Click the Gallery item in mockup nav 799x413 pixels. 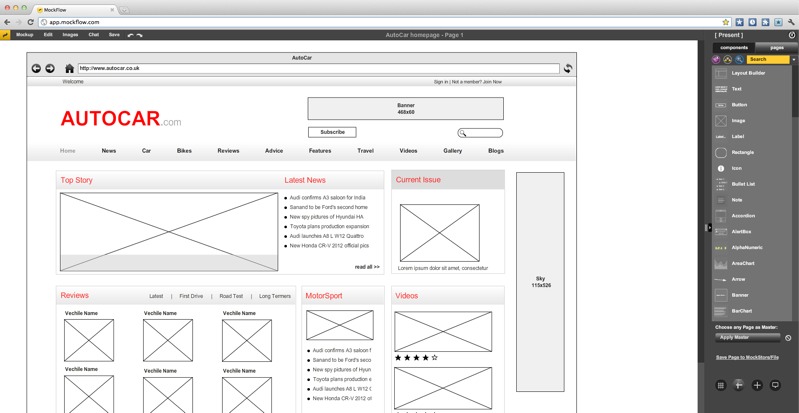coord(452,151)
